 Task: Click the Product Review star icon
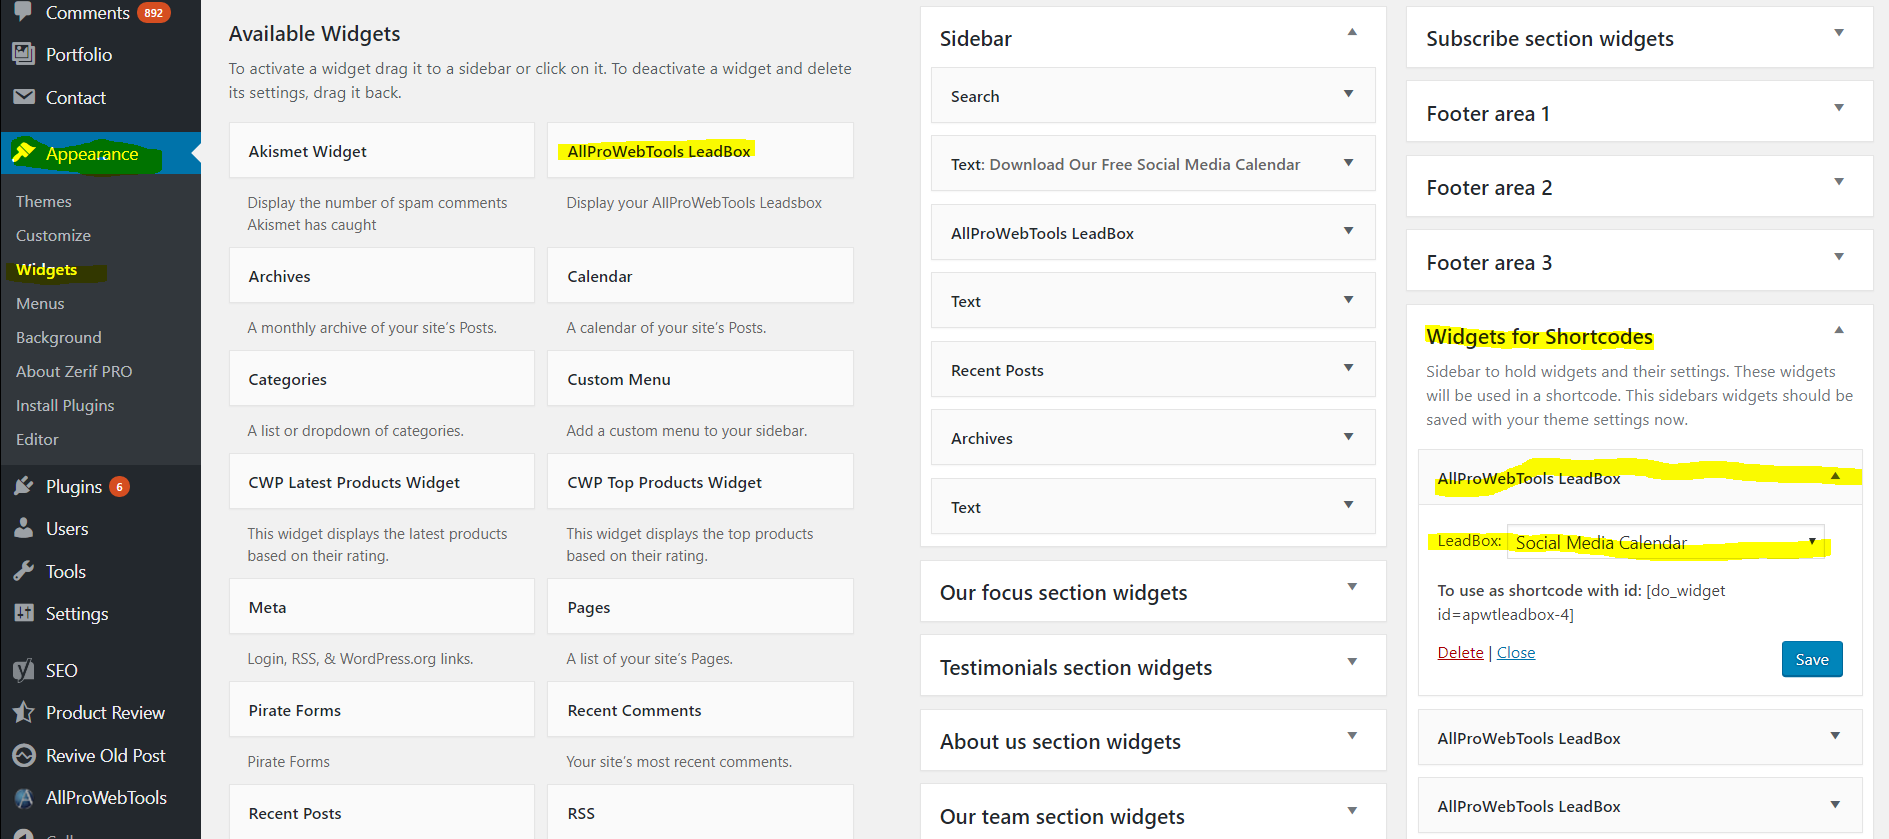[24, 712]
